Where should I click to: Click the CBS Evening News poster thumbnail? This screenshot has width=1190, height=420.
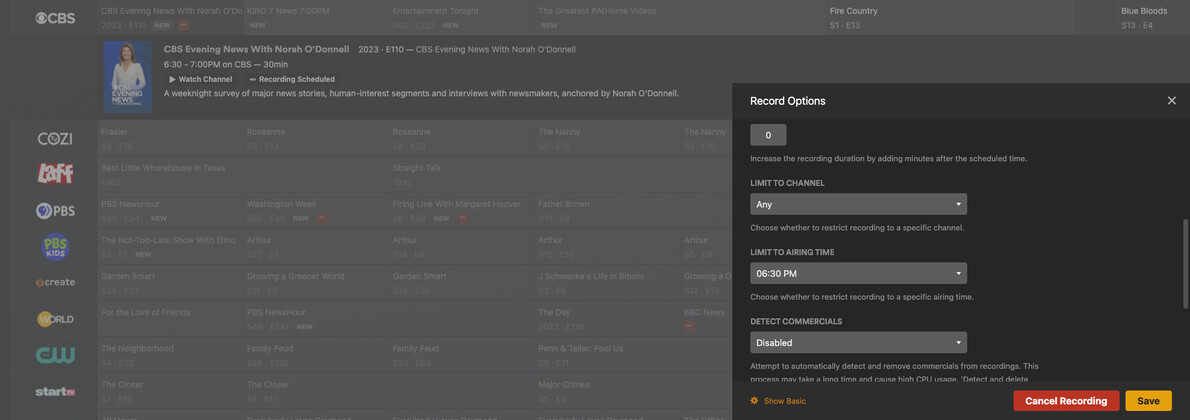pos(127,76)
